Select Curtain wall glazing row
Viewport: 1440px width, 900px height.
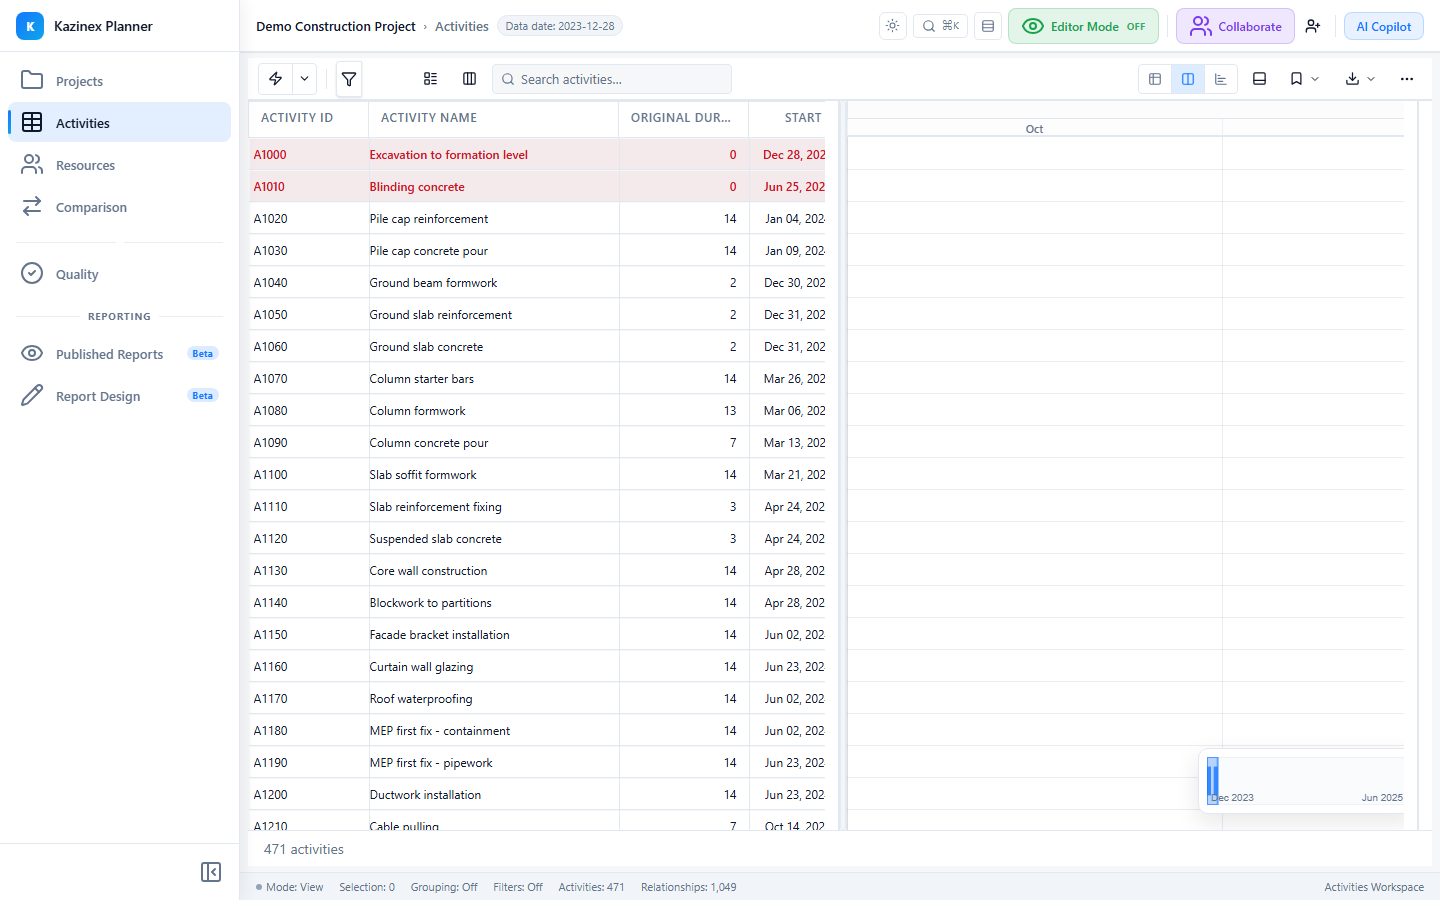point(538,667)
